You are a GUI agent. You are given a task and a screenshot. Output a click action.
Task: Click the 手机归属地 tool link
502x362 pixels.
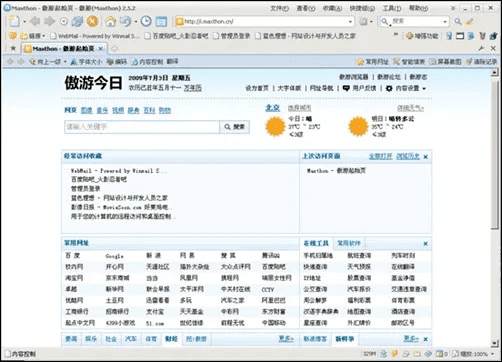(x=318, y=256)
